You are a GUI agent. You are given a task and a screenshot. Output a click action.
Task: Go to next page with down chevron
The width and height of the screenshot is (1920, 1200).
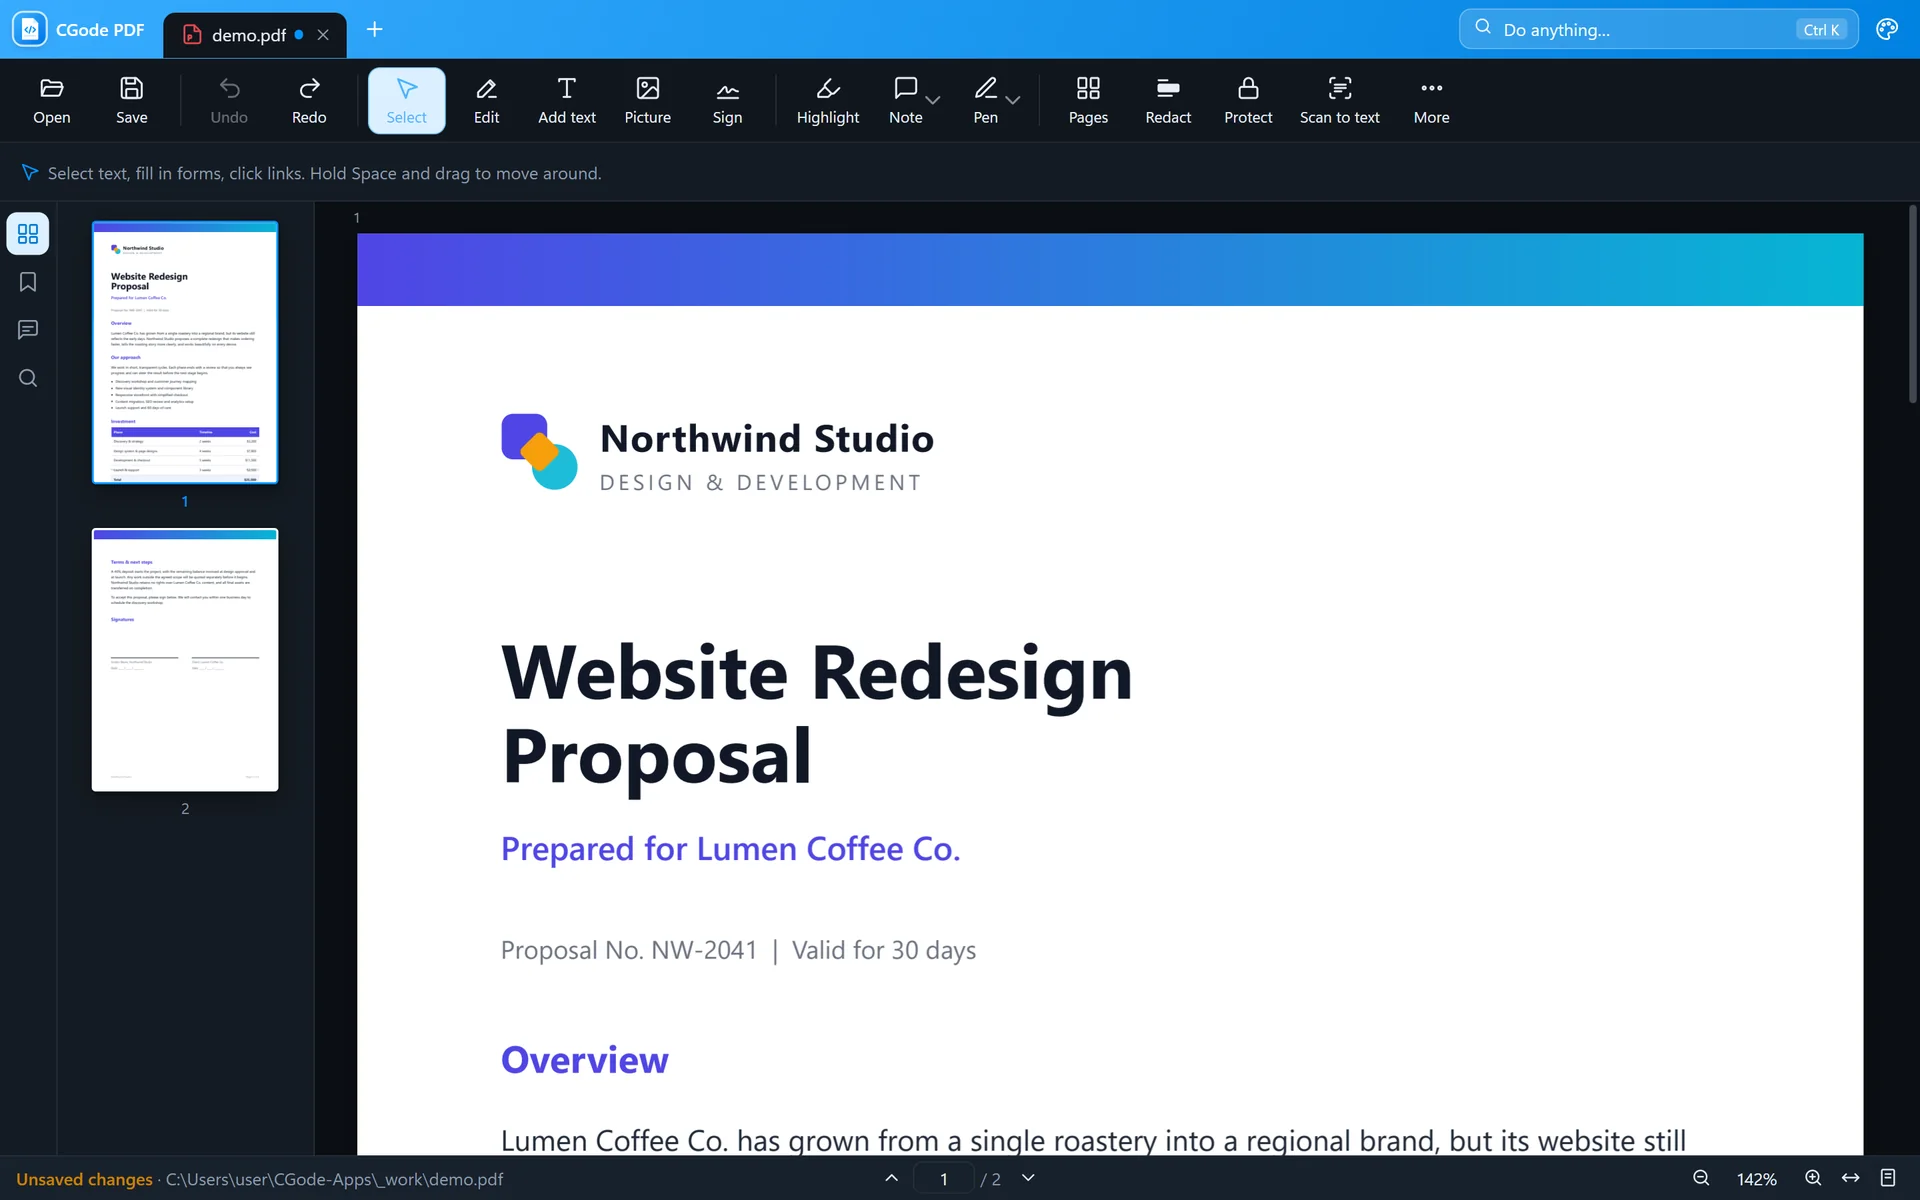1028,1178
